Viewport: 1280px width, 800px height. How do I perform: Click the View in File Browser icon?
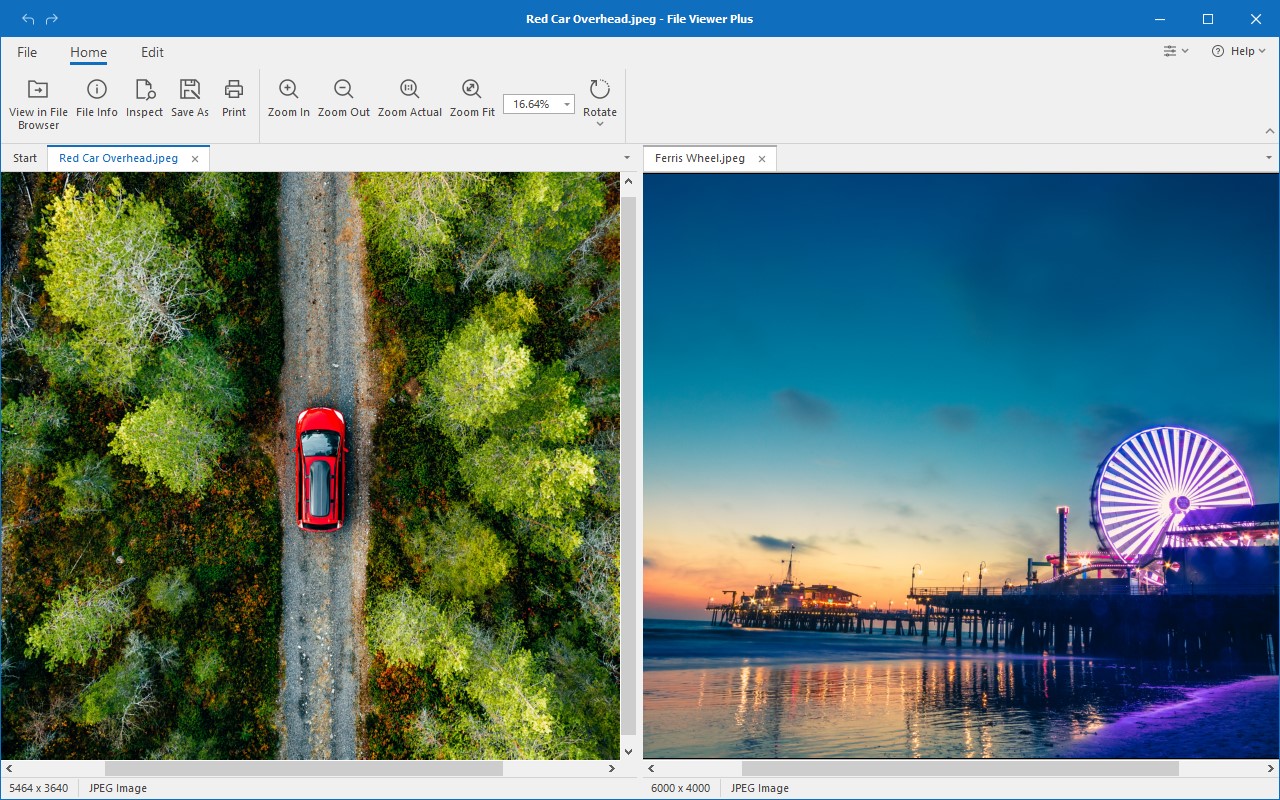(38, 89)
